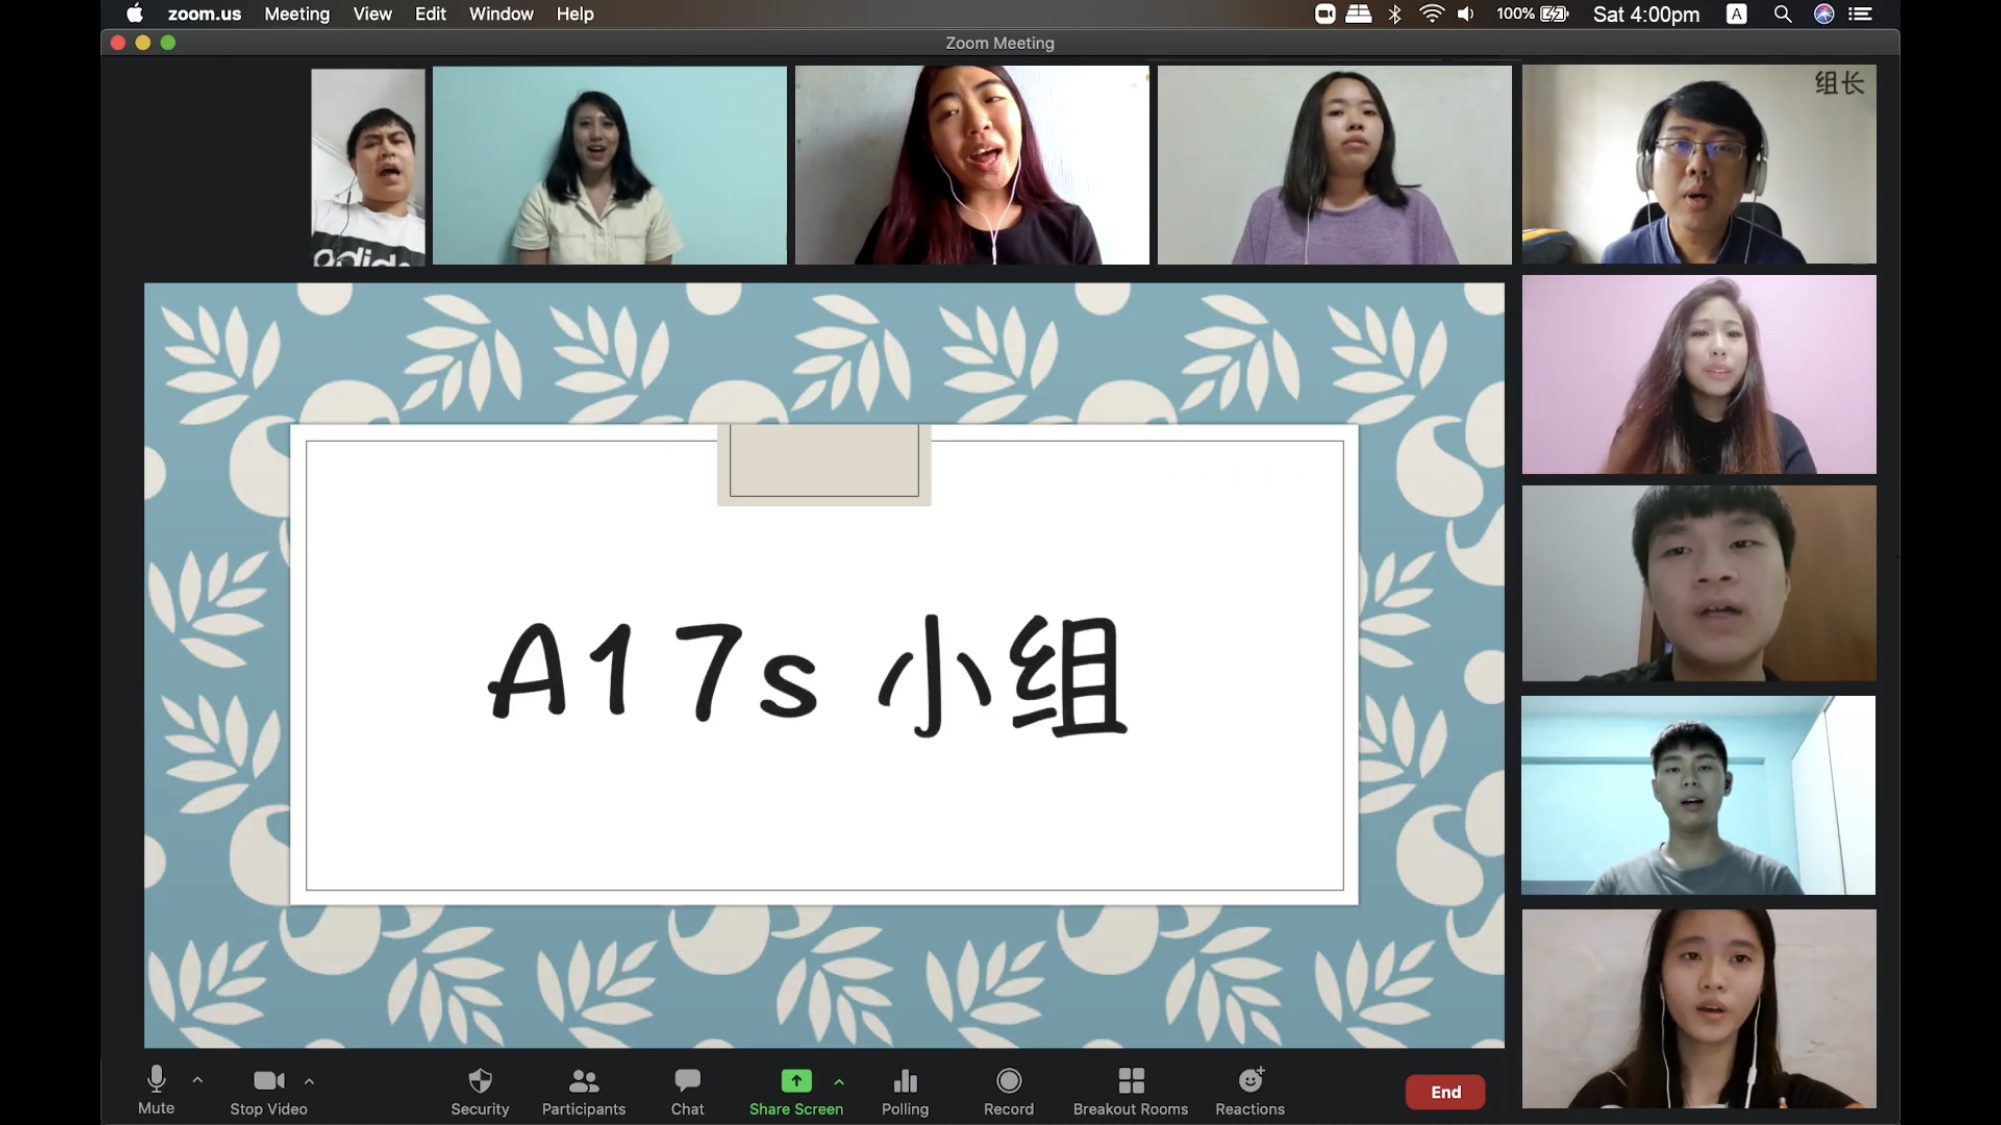The height and width of the screenshot is (1125, 2001).
Task: Stop Video camera toggle
Action: click(x=268, y=1090)
